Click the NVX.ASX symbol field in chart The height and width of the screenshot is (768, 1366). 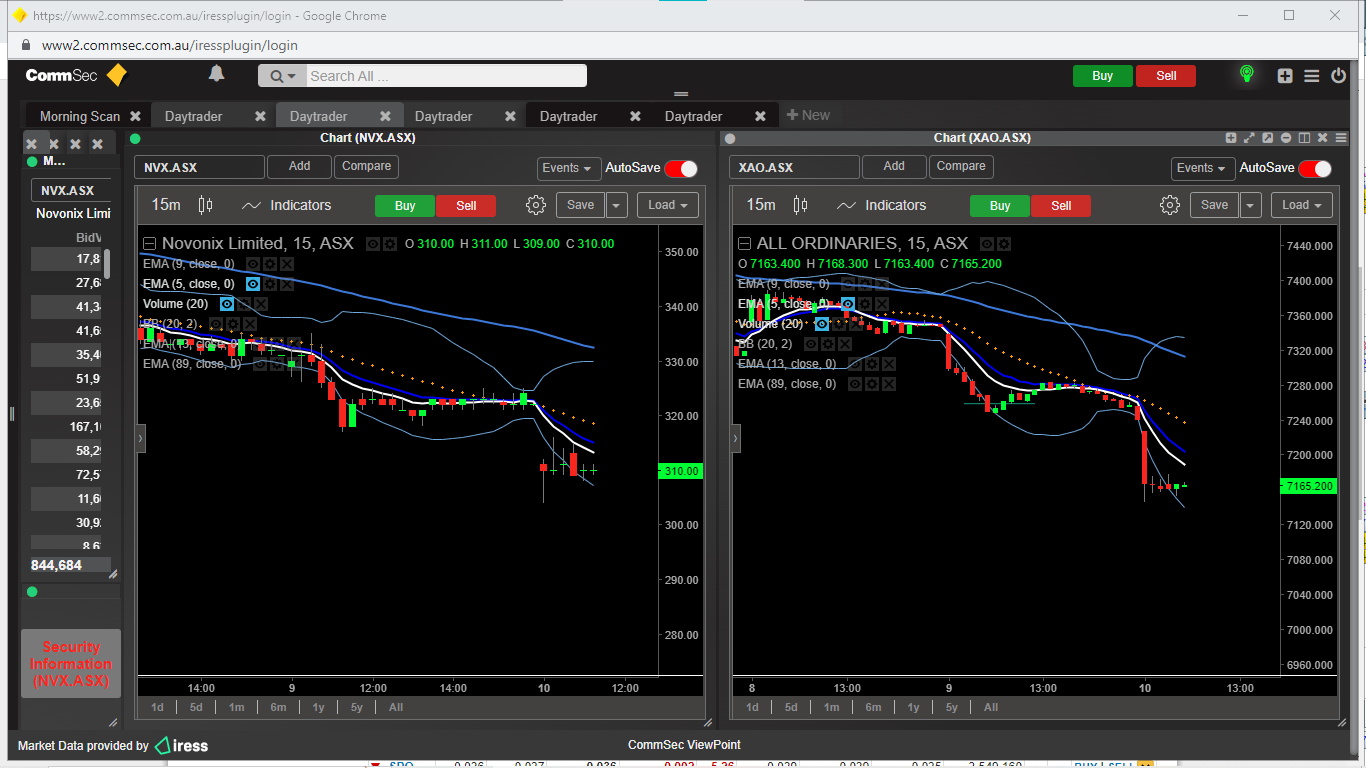pyautogui.click(x=199, y=168)
